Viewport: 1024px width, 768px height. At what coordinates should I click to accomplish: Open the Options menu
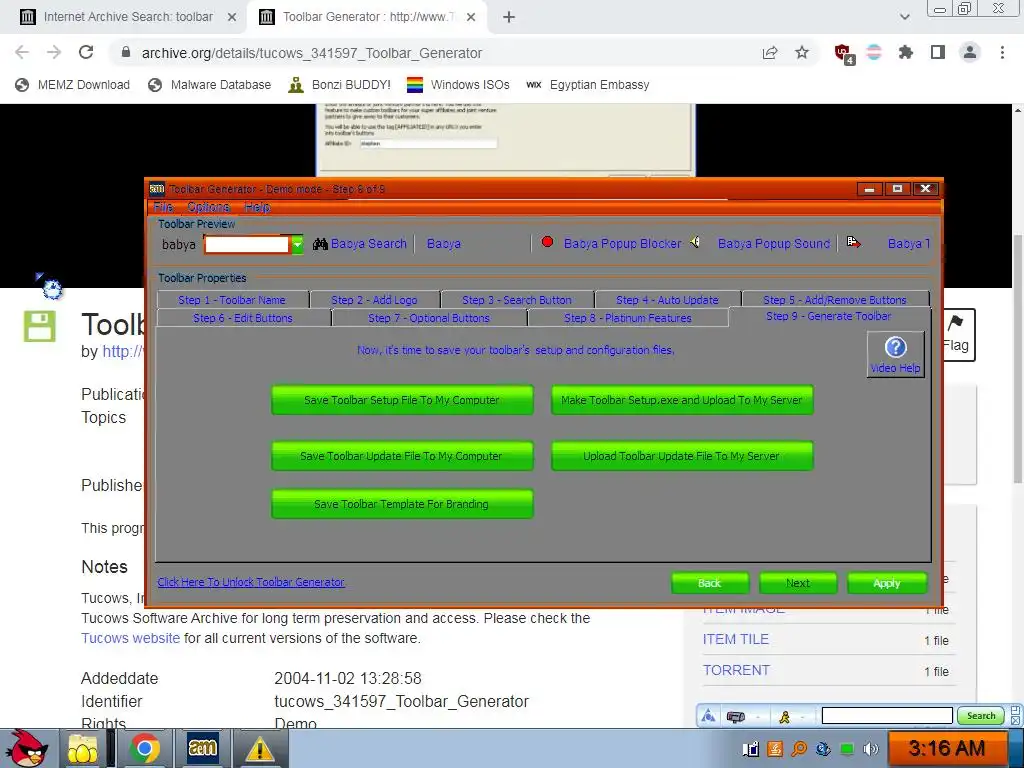point(208,207)
